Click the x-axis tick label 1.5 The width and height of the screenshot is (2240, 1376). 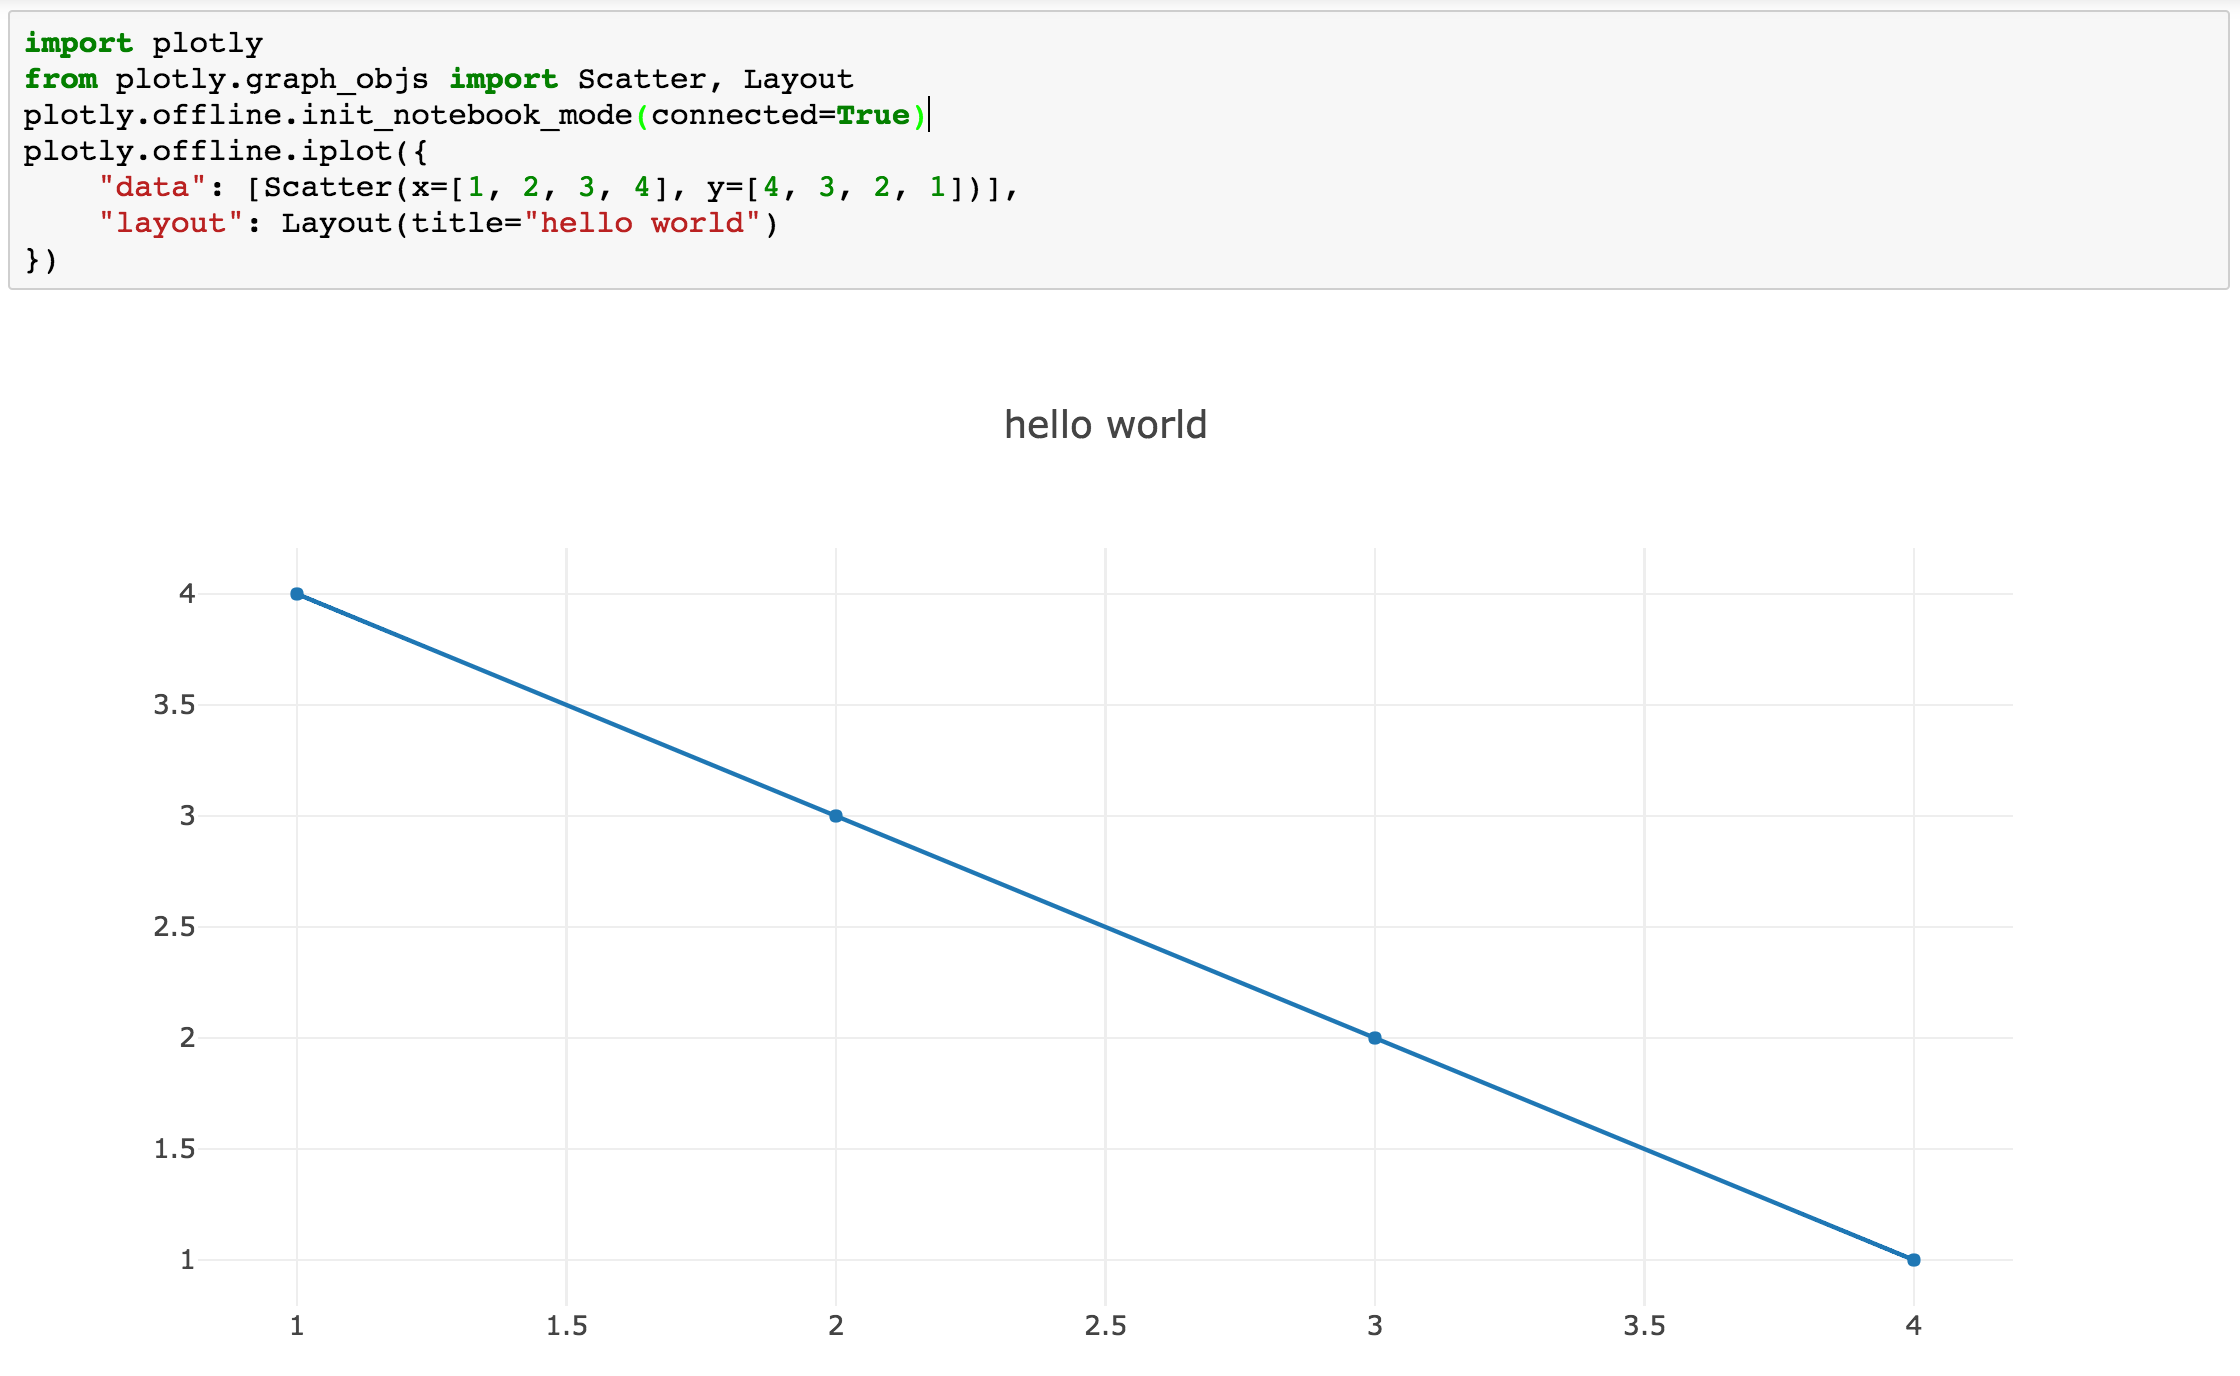[566, 1326]
